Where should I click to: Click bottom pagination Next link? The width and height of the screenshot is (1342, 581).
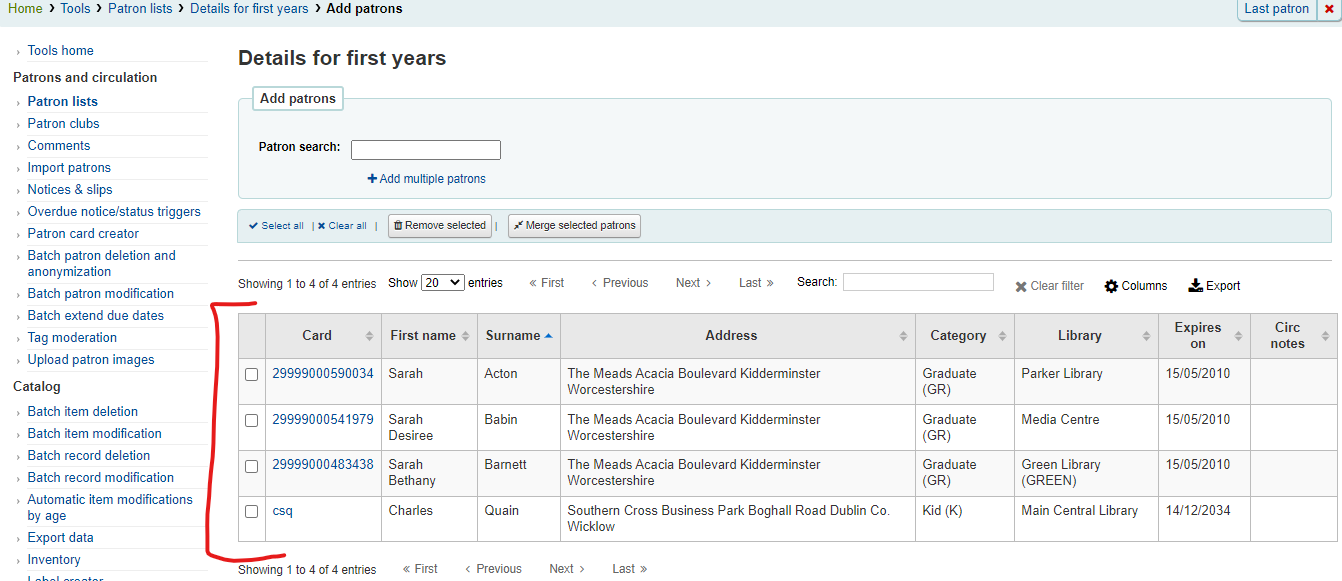pos(566,569)
